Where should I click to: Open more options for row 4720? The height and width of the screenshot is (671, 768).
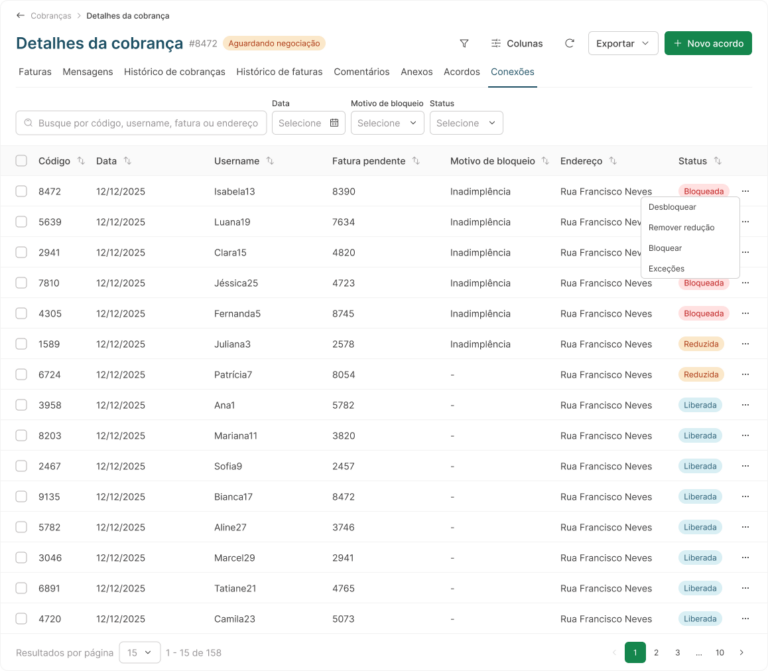[745, 619]
